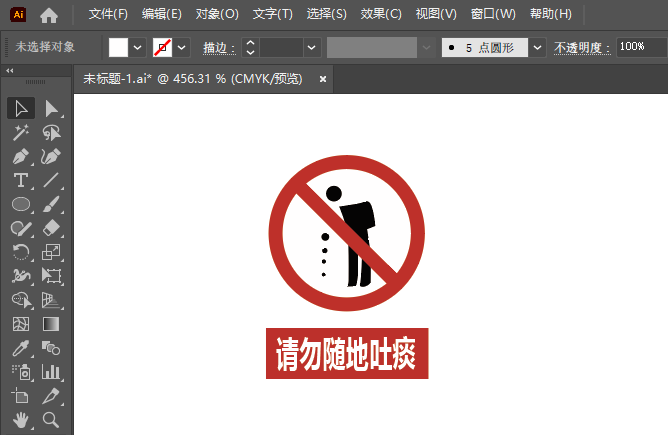Open the 视图(V) menu

[436, 14]
